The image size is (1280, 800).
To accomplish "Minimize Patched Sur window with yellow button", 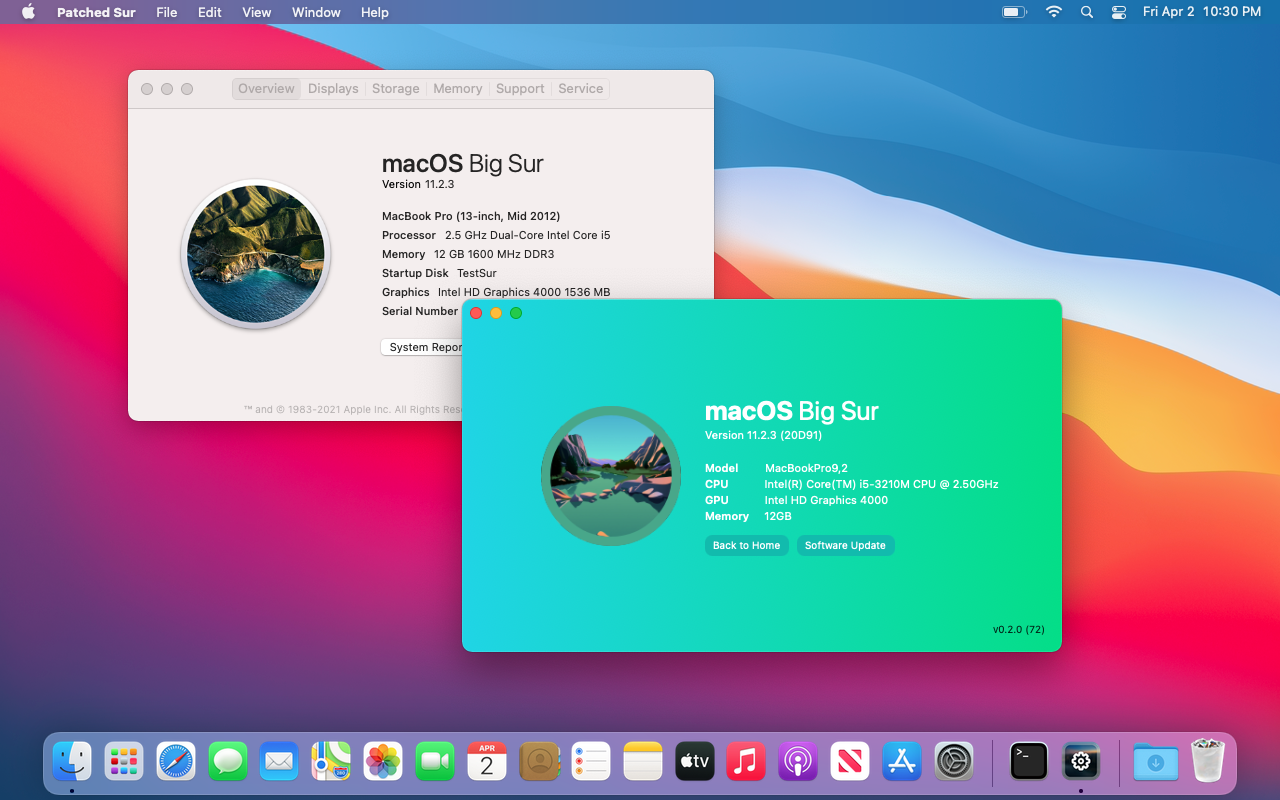I will (496, 313).
